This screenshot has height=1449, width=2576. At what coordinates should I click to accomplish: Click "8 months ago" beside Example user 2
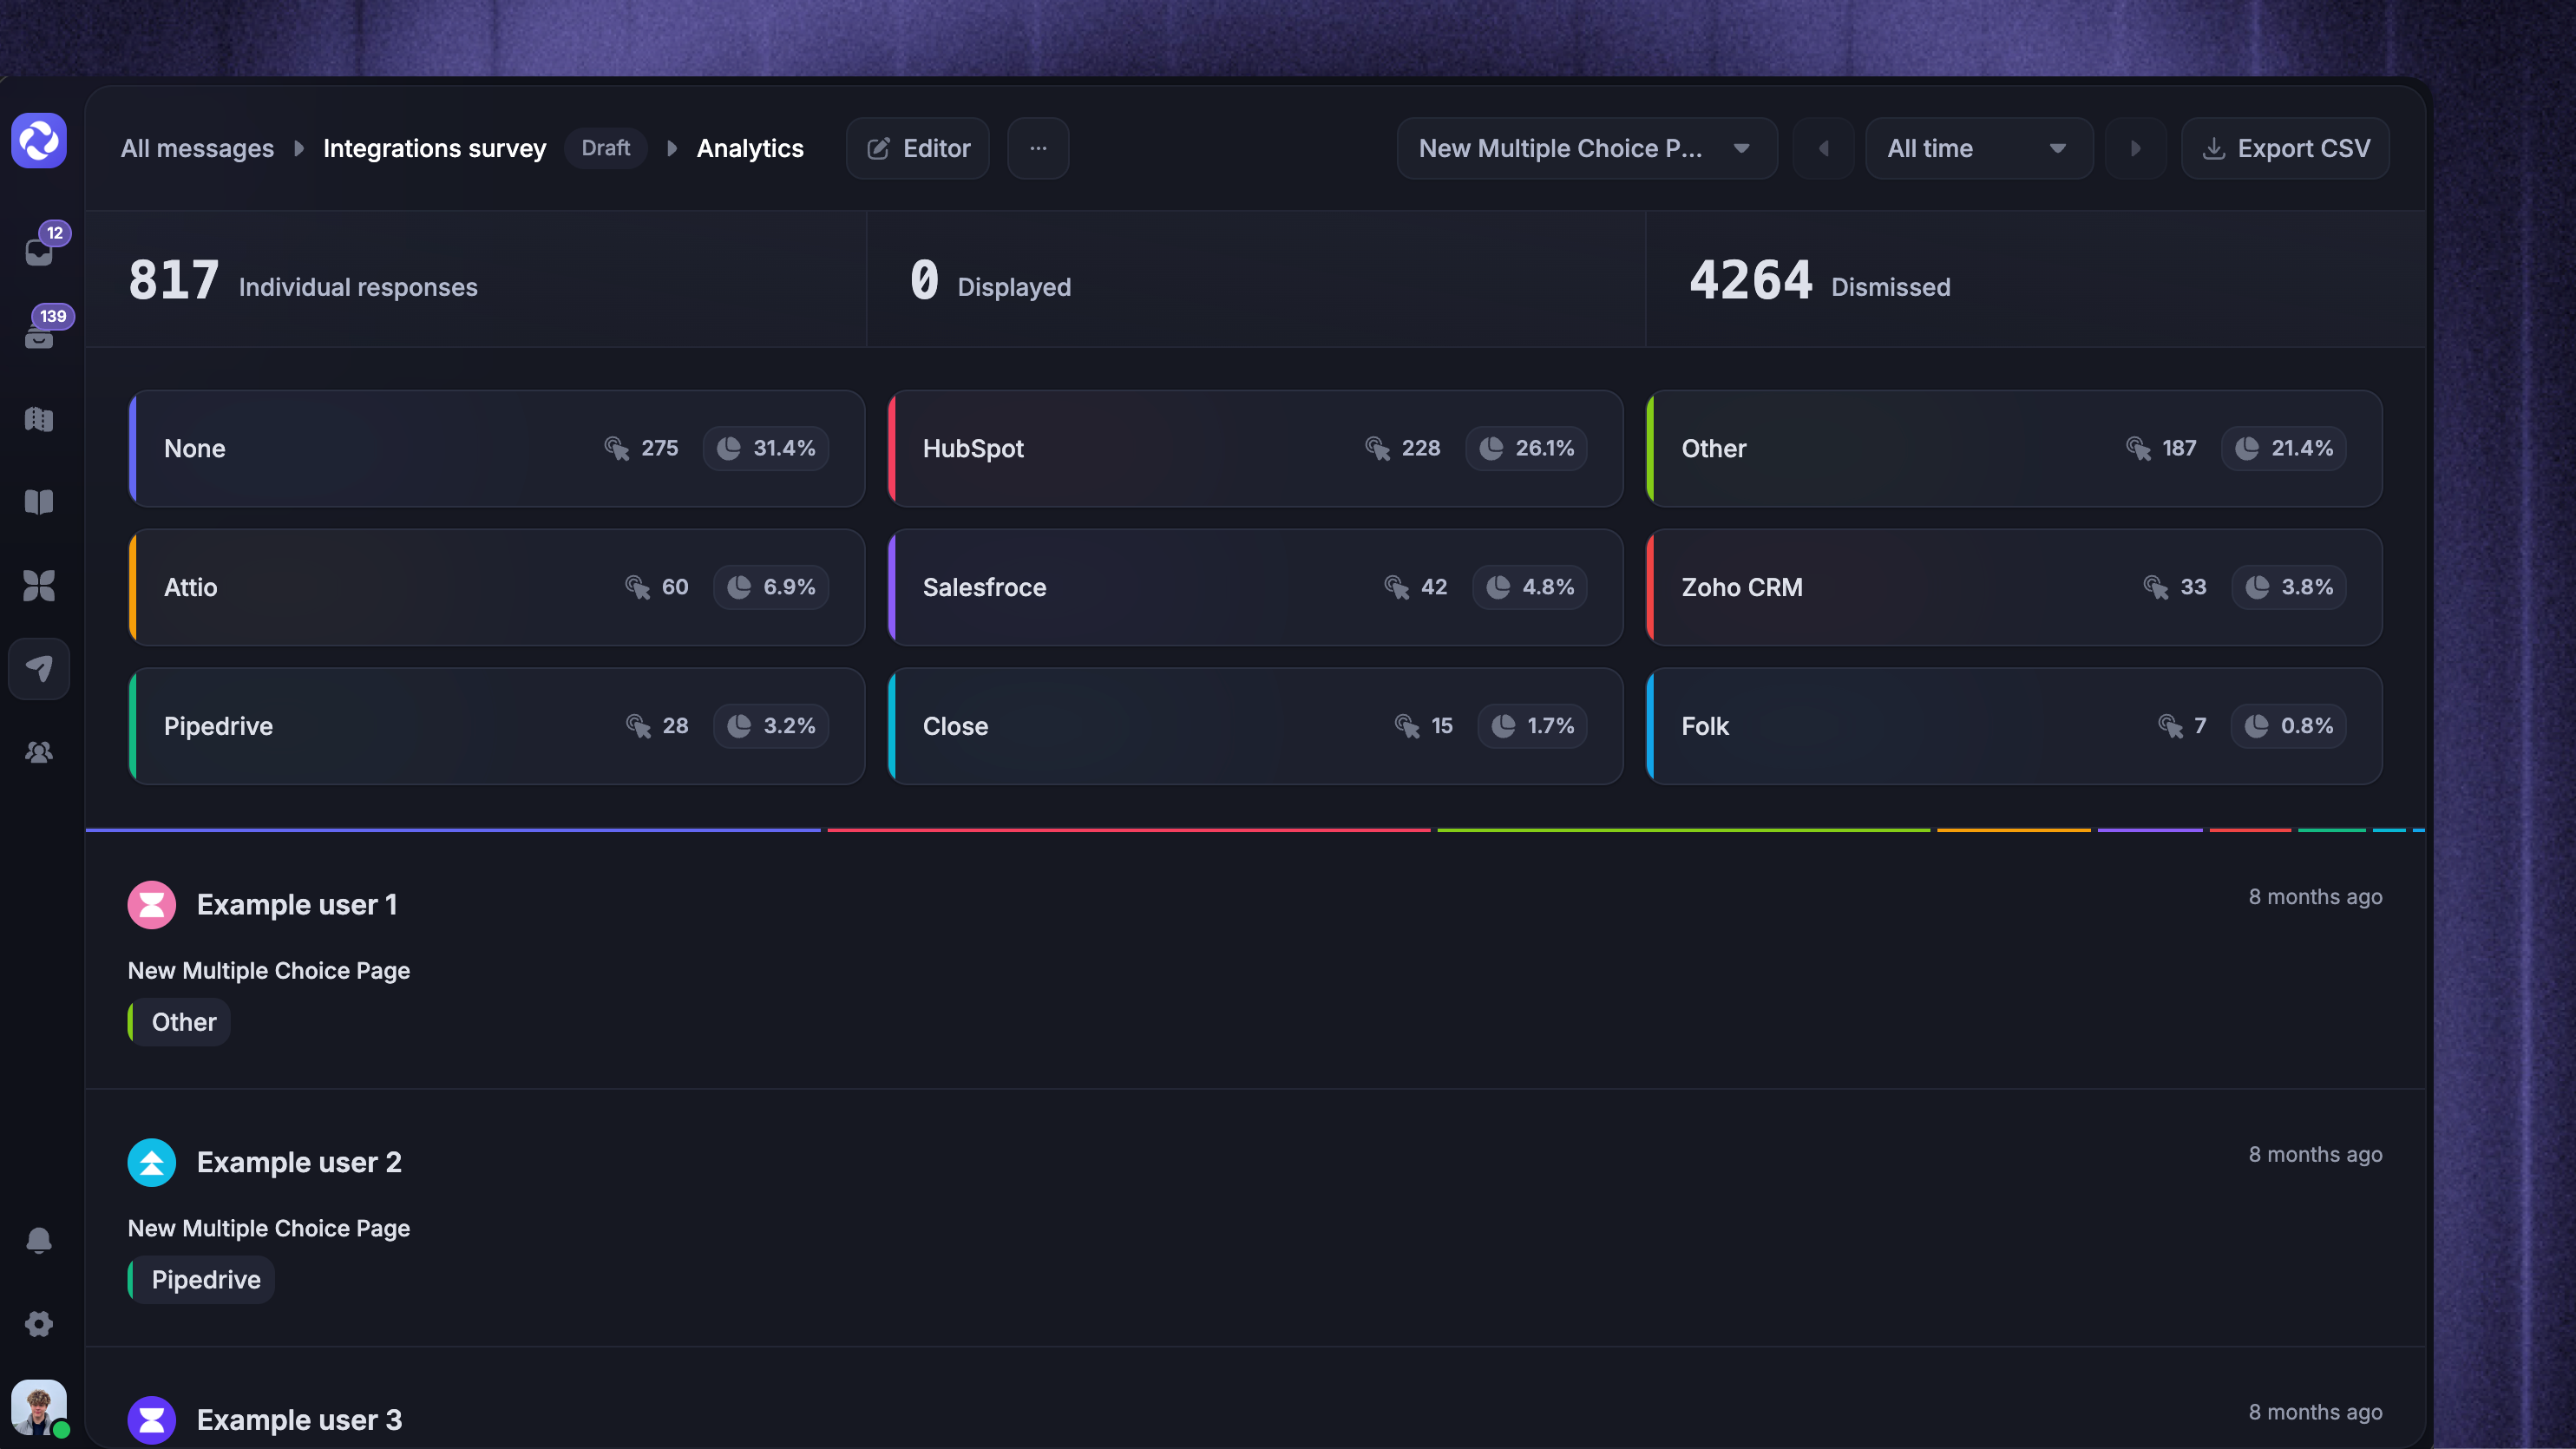pos(2316,1155)
